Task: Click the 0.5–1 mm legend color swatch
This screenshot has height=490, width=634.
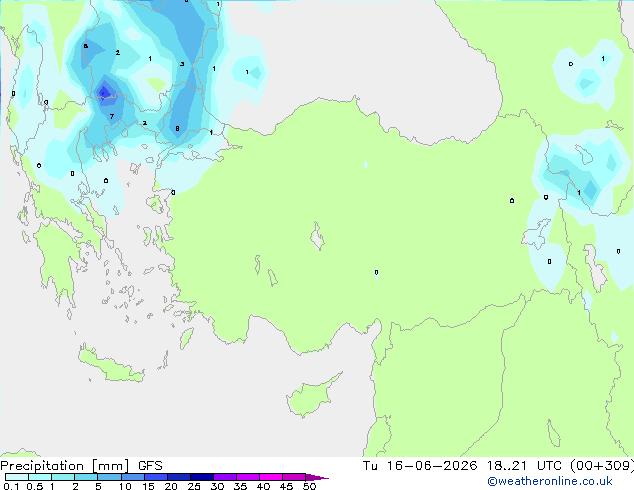Action: click(40, 477)
